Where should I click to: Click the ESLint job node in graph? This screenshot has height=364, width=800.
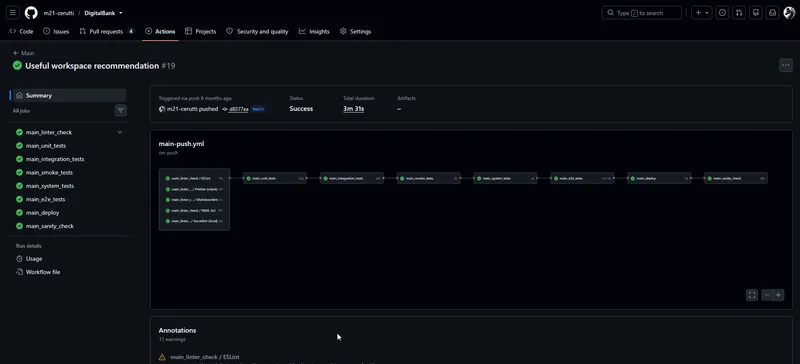(194, 179)
